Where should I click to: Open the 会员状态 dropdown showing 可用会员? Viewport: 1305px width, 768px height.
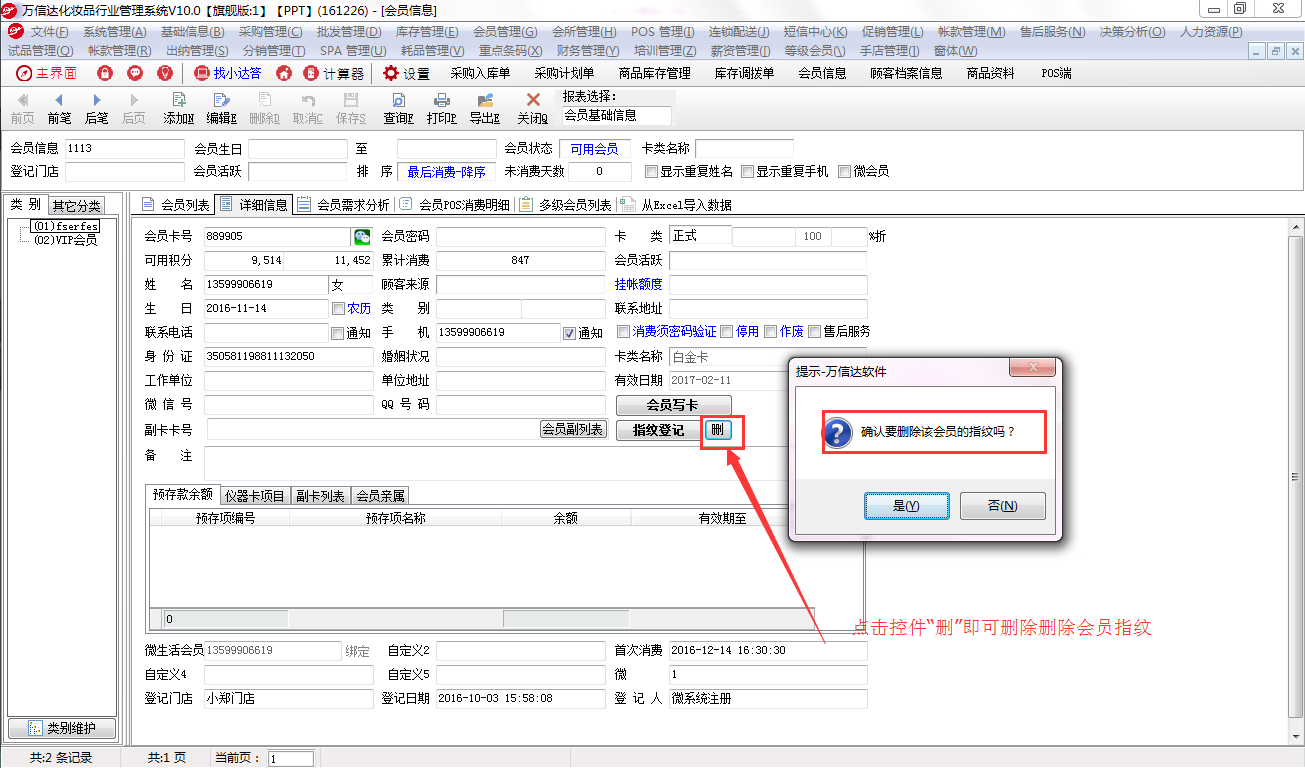pos(595,149)
